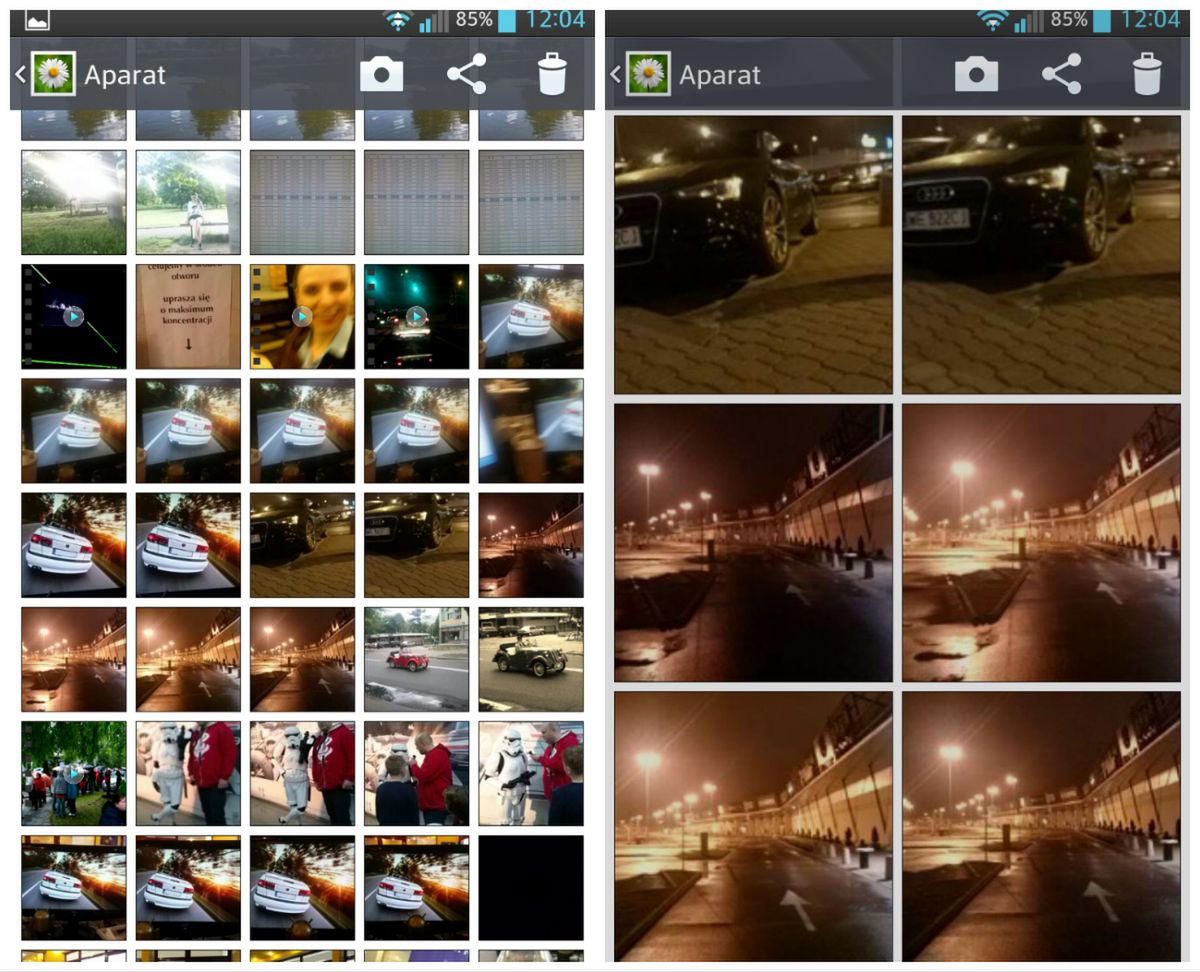This screenshot has height=972, width=1200.
Task: Play the video of the smiling woman
Action: coord(302,316)
